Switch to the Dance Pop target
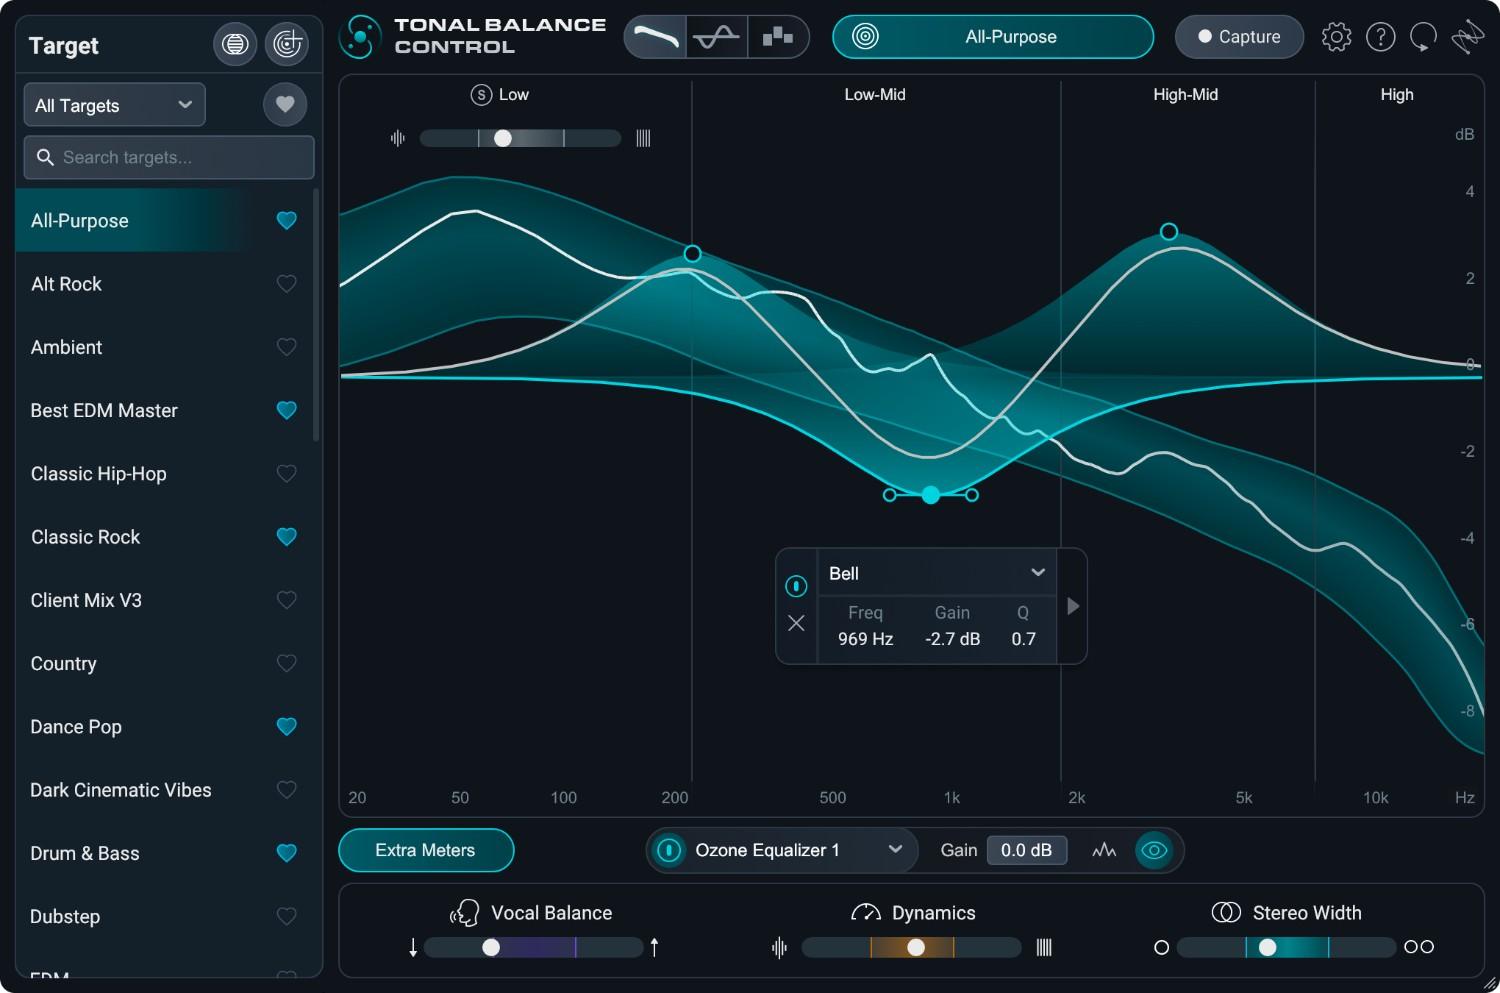The height and width of the screenshot is (993, 1500). pyautogui.click(x=76, y=727)
